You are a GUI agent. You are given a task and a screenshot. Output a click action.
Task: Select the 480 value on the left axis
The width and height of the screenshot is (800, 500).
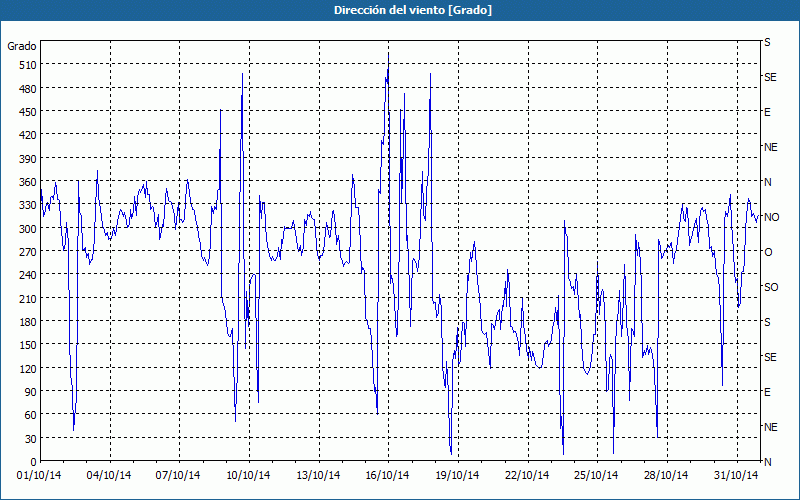28,89
